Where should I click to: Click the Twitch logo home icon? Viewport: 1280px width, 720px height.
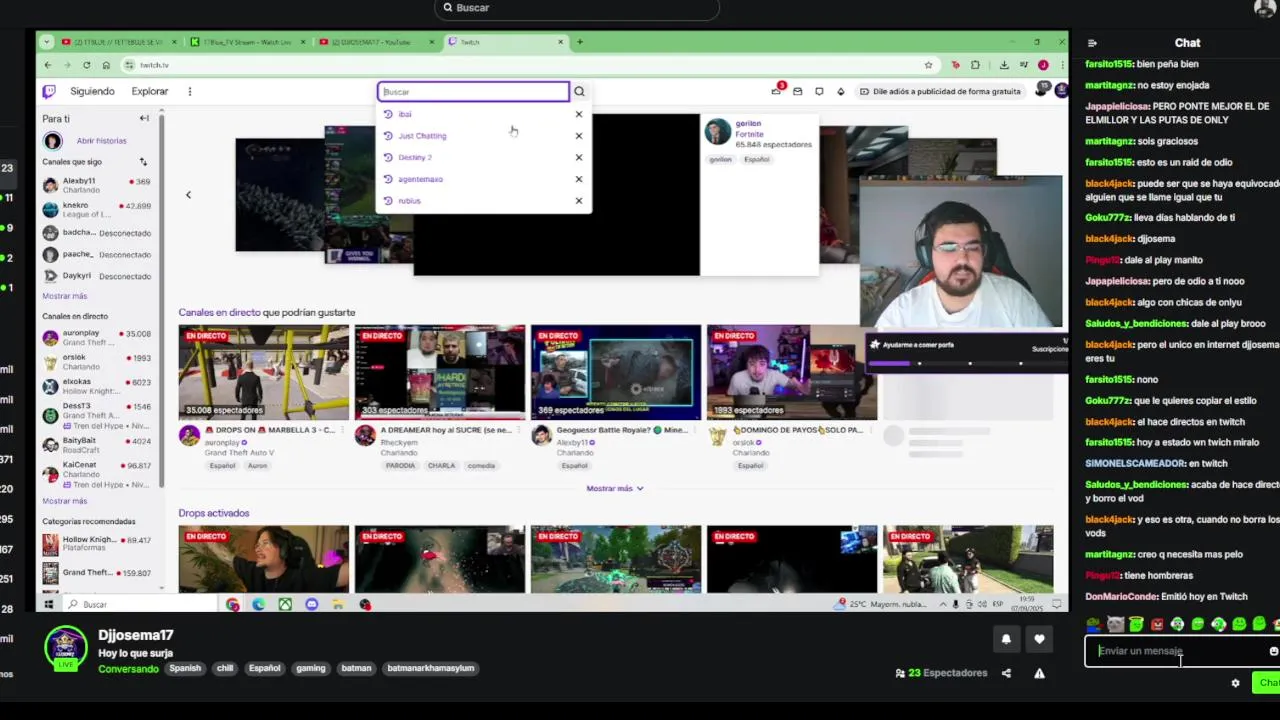pyautogui.click(x=49, y=91)
